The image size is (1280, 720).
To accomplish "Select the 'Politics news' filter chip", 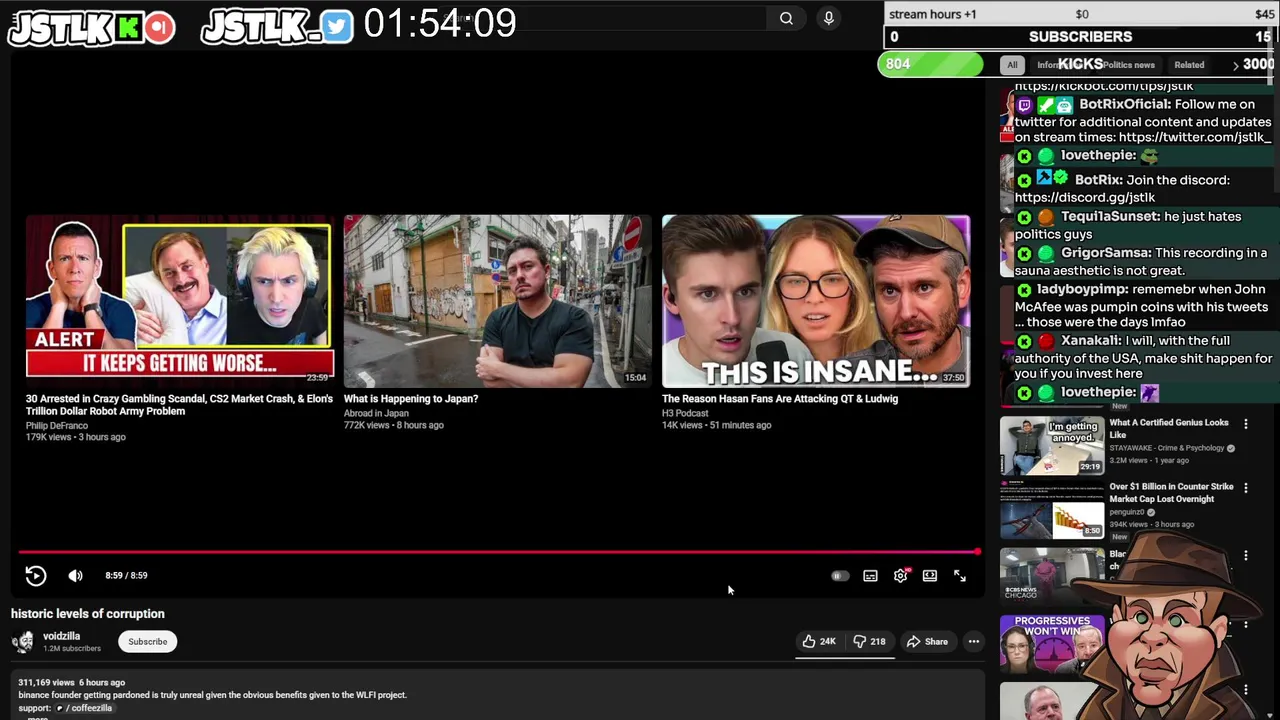I will (1129, 65).
